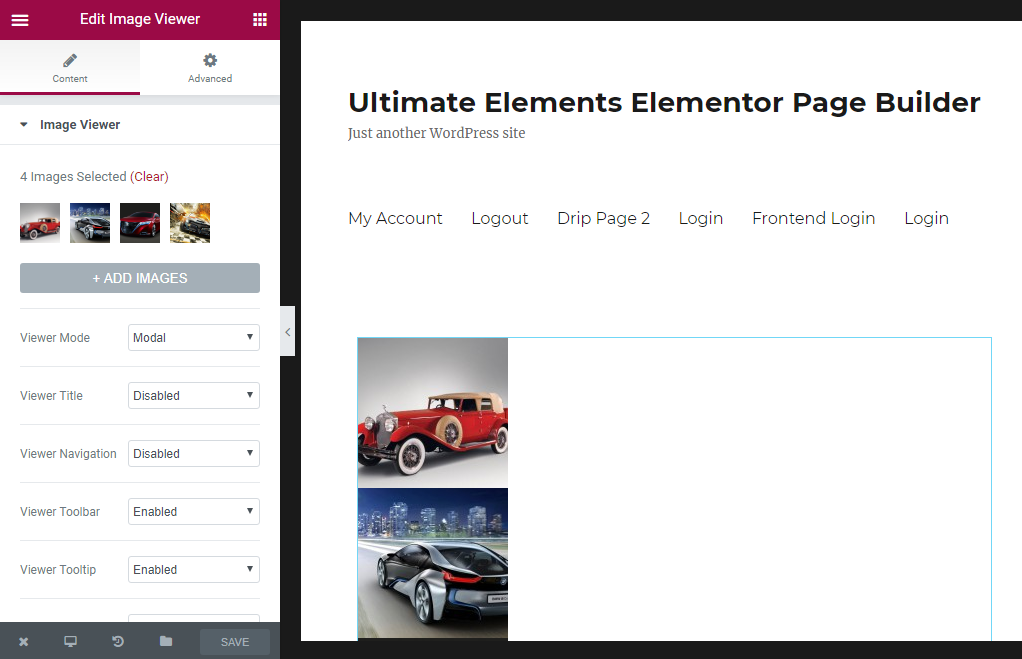The image size is (1022, 659).
Task: Click the '4 Images Selected' text
Action: (x=73, y=177)
